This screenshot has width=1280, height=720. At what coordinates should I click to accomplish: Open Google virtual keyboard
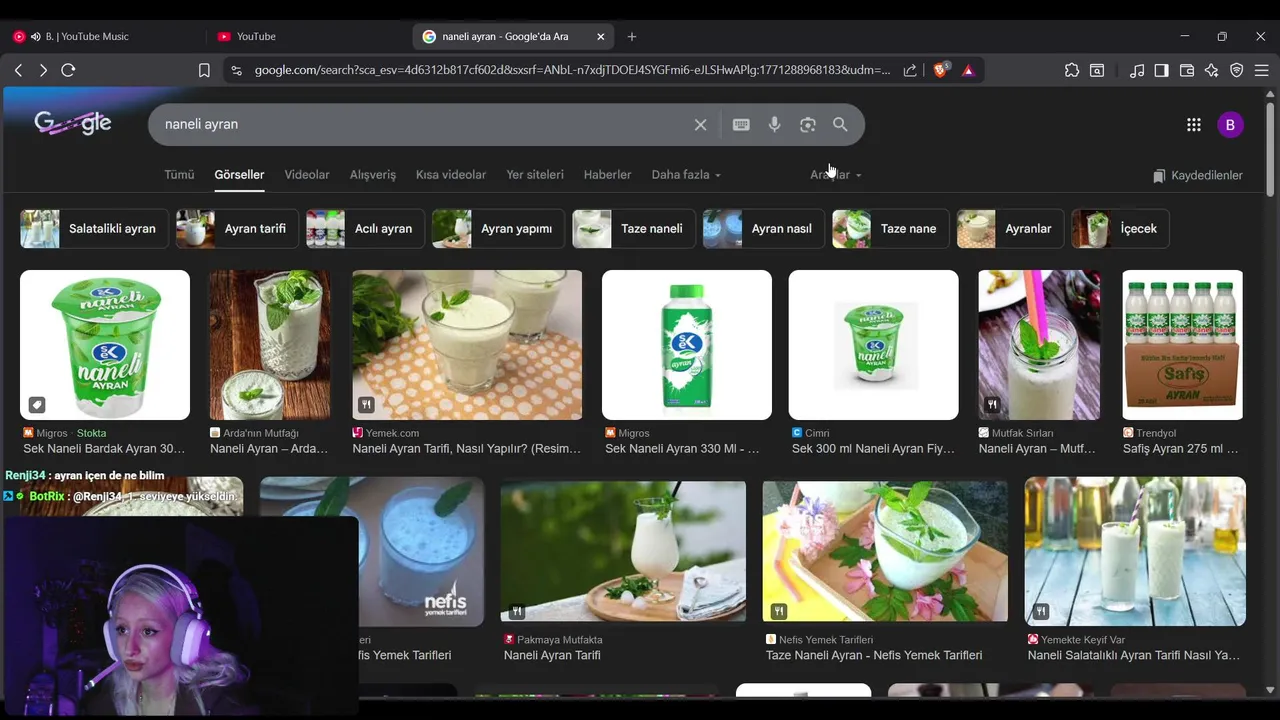pos(741,125)
